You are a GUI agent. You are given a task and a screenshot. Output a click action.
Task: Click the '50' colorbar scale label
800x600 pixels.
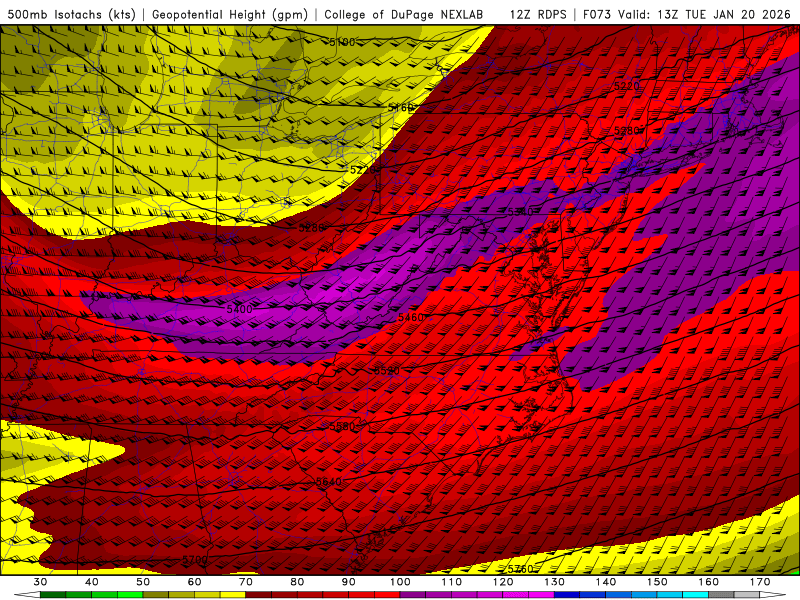pyautogui.click(x=143, y=582)
